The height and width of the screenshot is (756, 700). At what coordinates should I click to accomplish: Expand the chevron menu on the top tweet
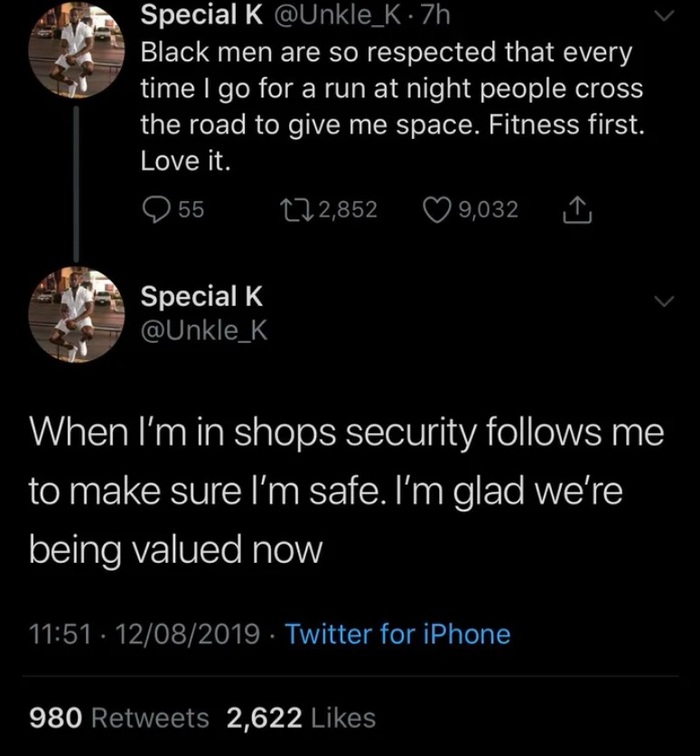663,17
